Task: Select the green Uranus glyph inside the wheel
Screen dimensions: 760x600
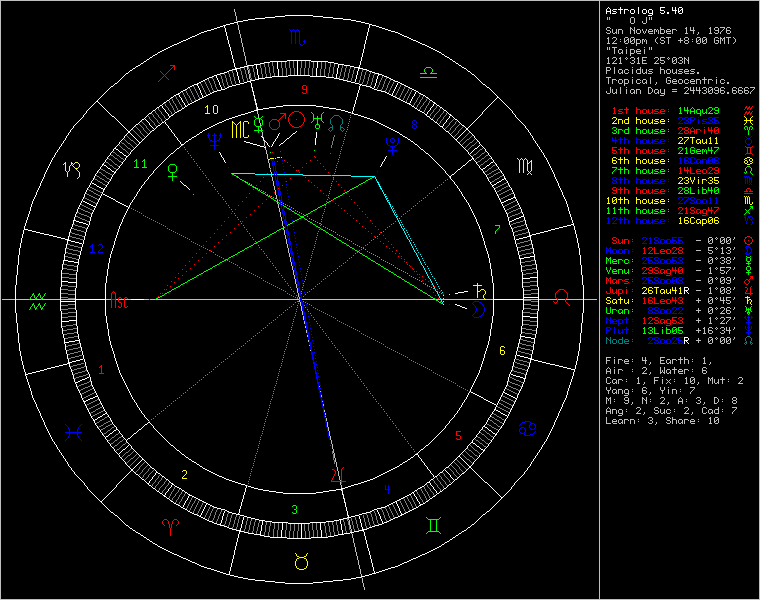Action: 317,120
